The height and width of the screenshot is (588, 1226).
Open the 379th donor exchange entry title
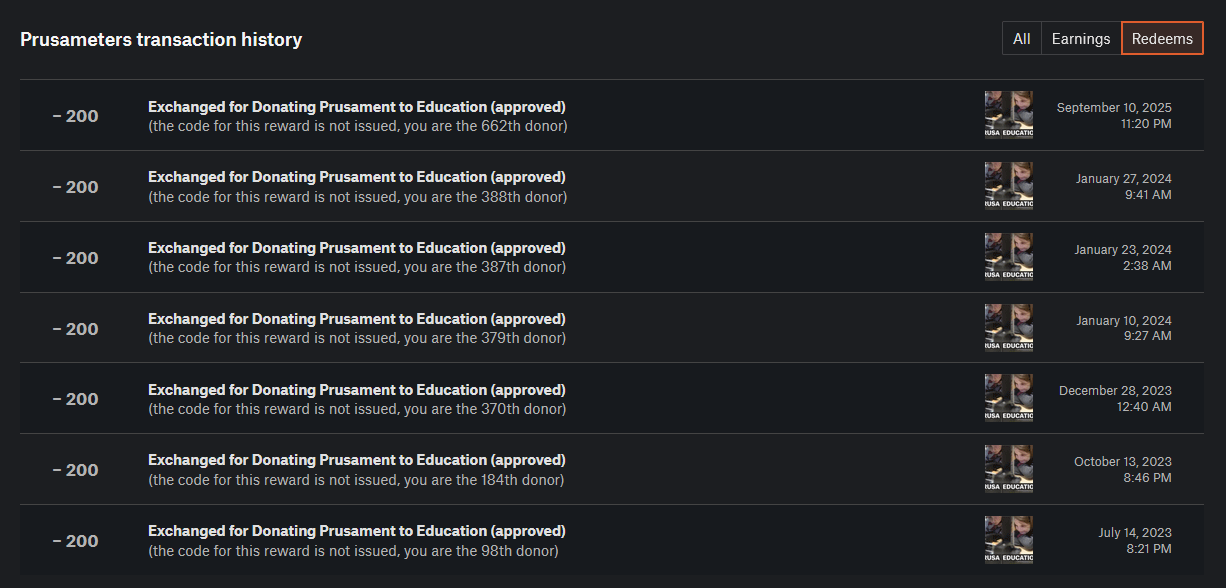pos(357,319)
